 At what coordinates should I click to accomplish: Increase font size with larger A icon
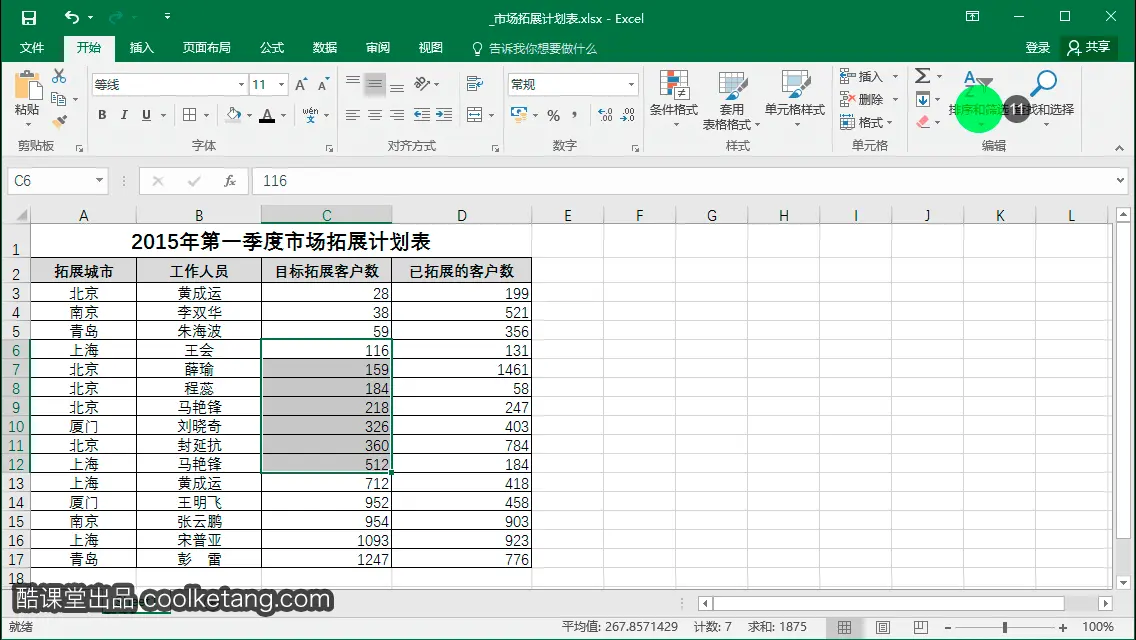pos(301,85)
